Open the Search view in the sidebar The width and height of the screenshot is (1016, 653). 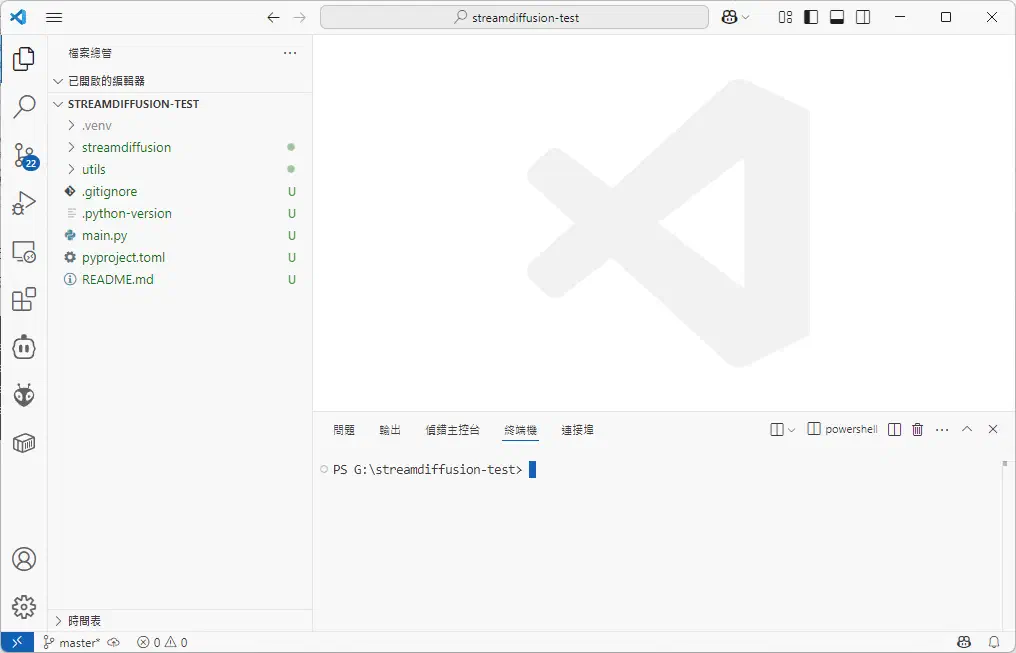(x=24, y=107)
